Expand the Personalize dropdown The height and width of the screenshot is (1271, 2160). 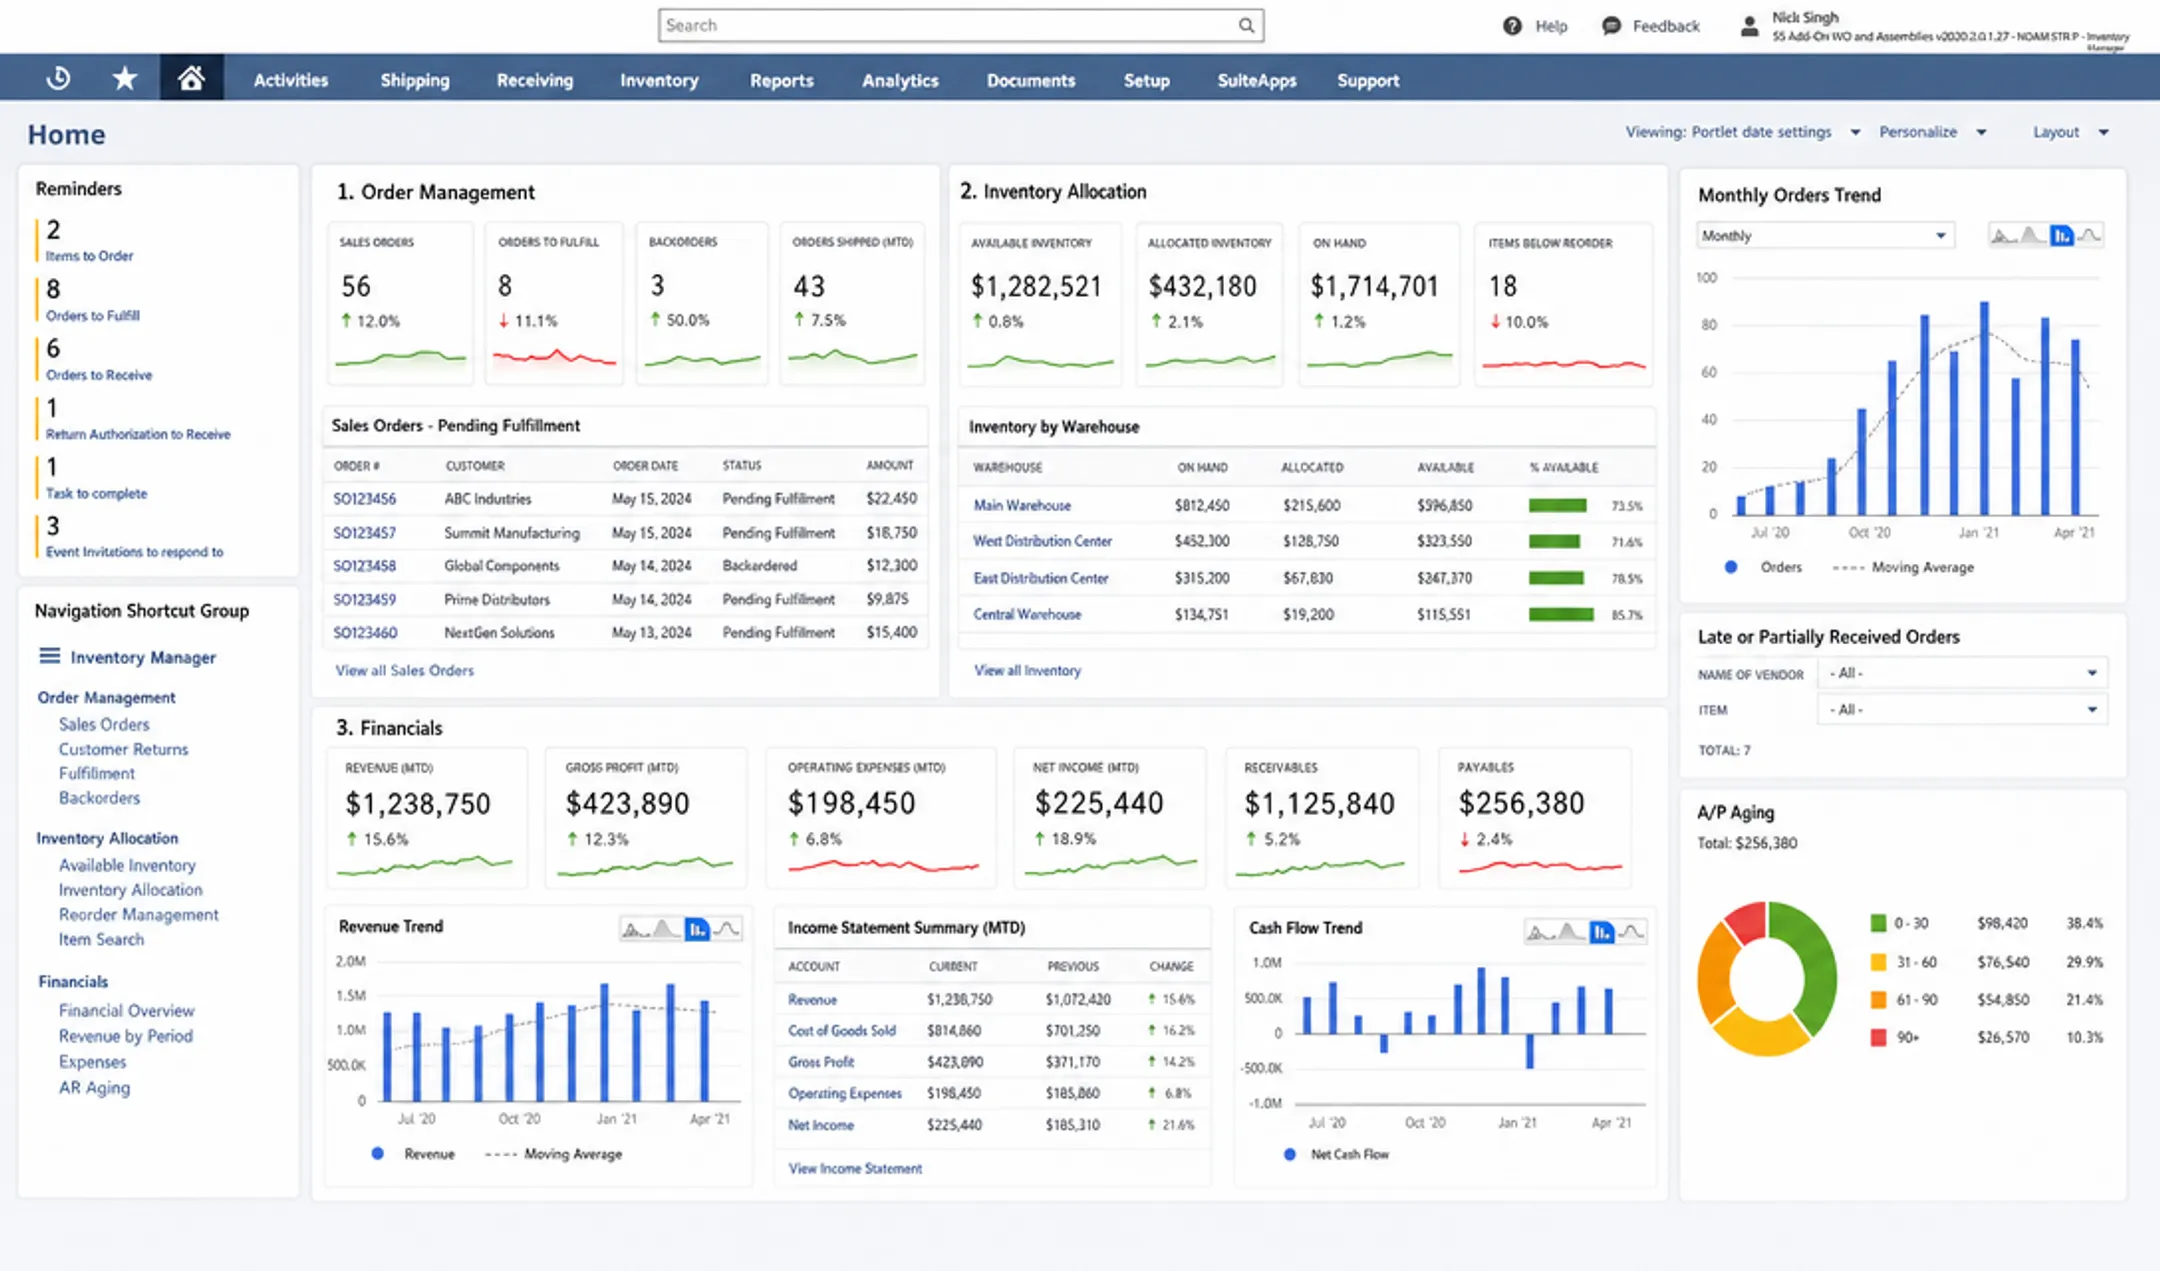tap(1932, 132)
